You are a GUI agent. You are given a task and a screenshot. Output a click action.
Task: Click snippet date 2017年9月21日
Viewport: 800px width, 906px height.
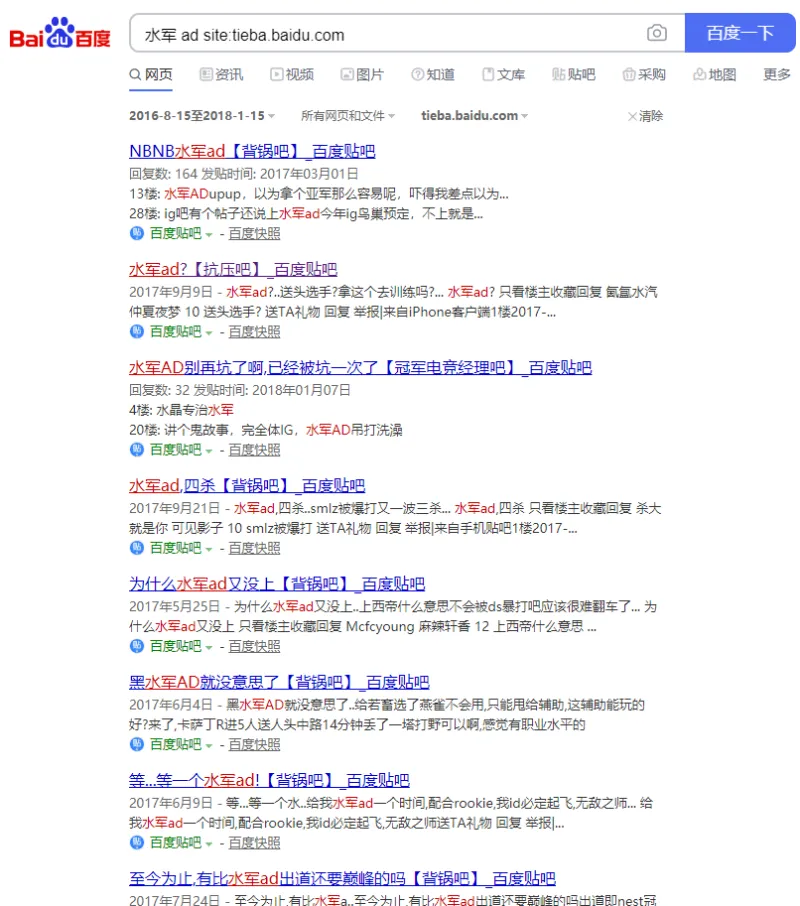[174, 508]
